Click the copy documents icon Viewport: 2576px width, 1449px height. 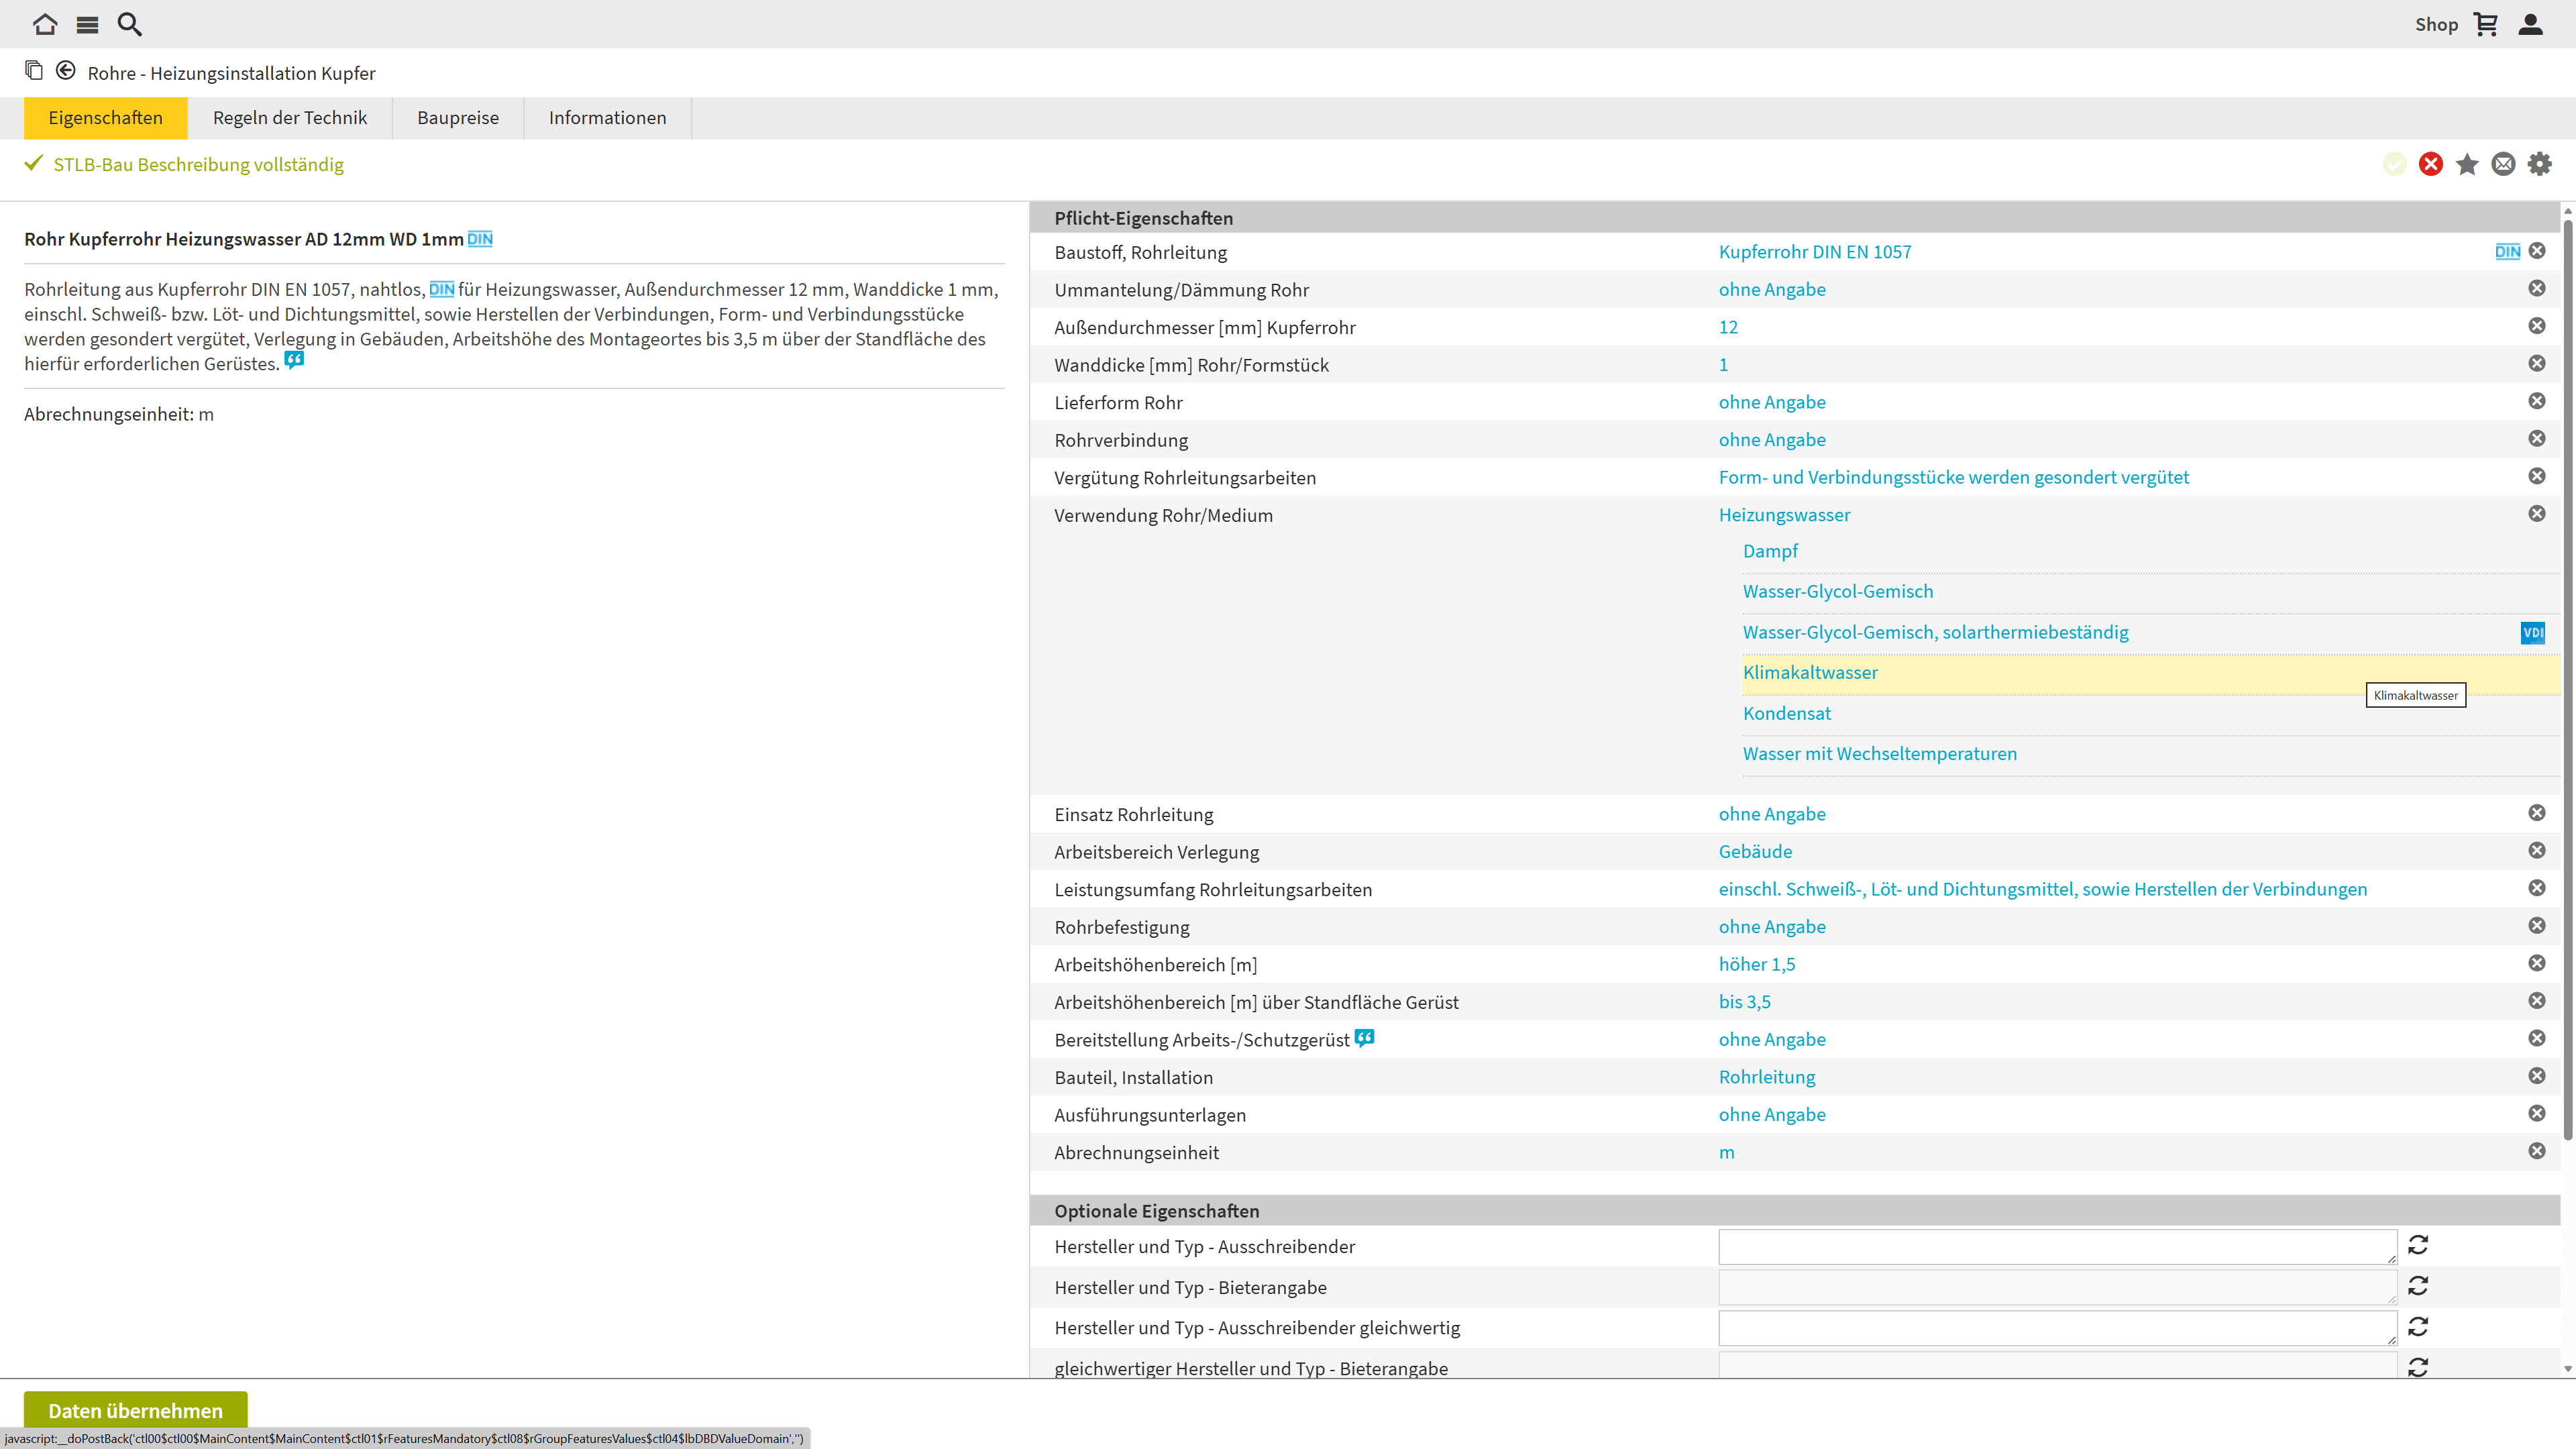point(34,71)
